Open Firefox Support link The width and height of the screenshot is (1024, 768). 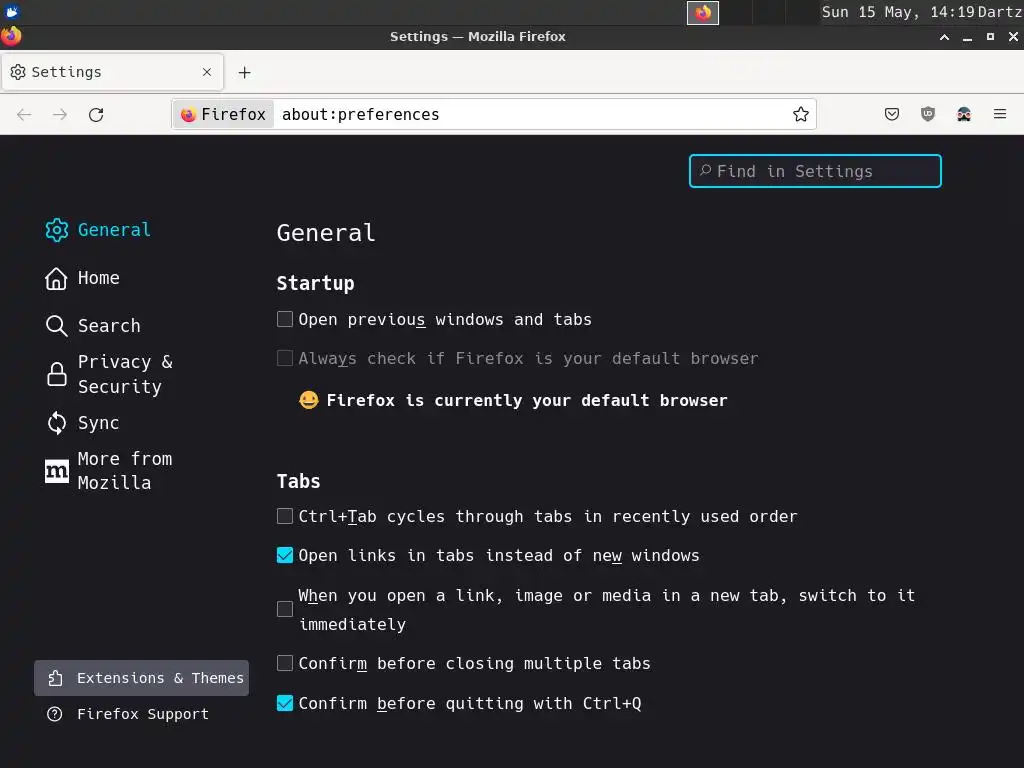(x=128, y=714)
